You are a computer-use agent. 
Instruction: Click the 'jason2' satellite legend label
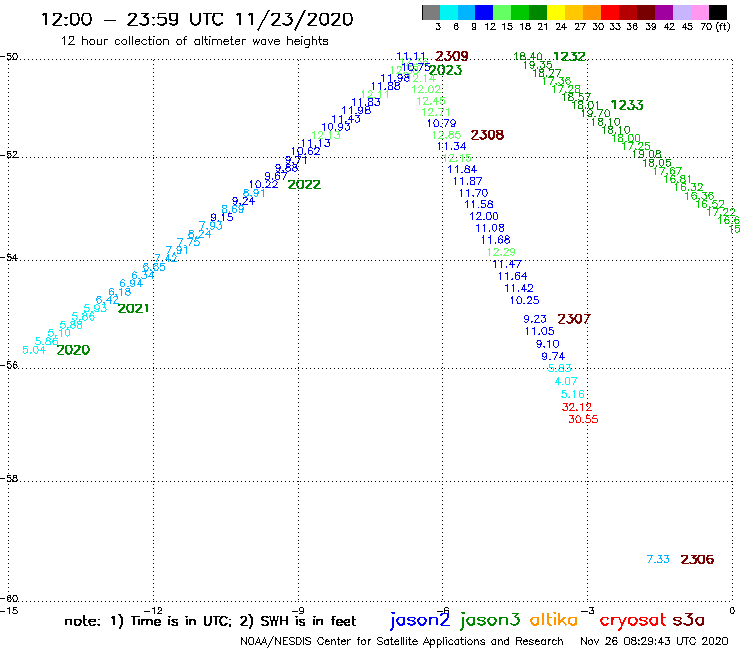pos(420,620)
